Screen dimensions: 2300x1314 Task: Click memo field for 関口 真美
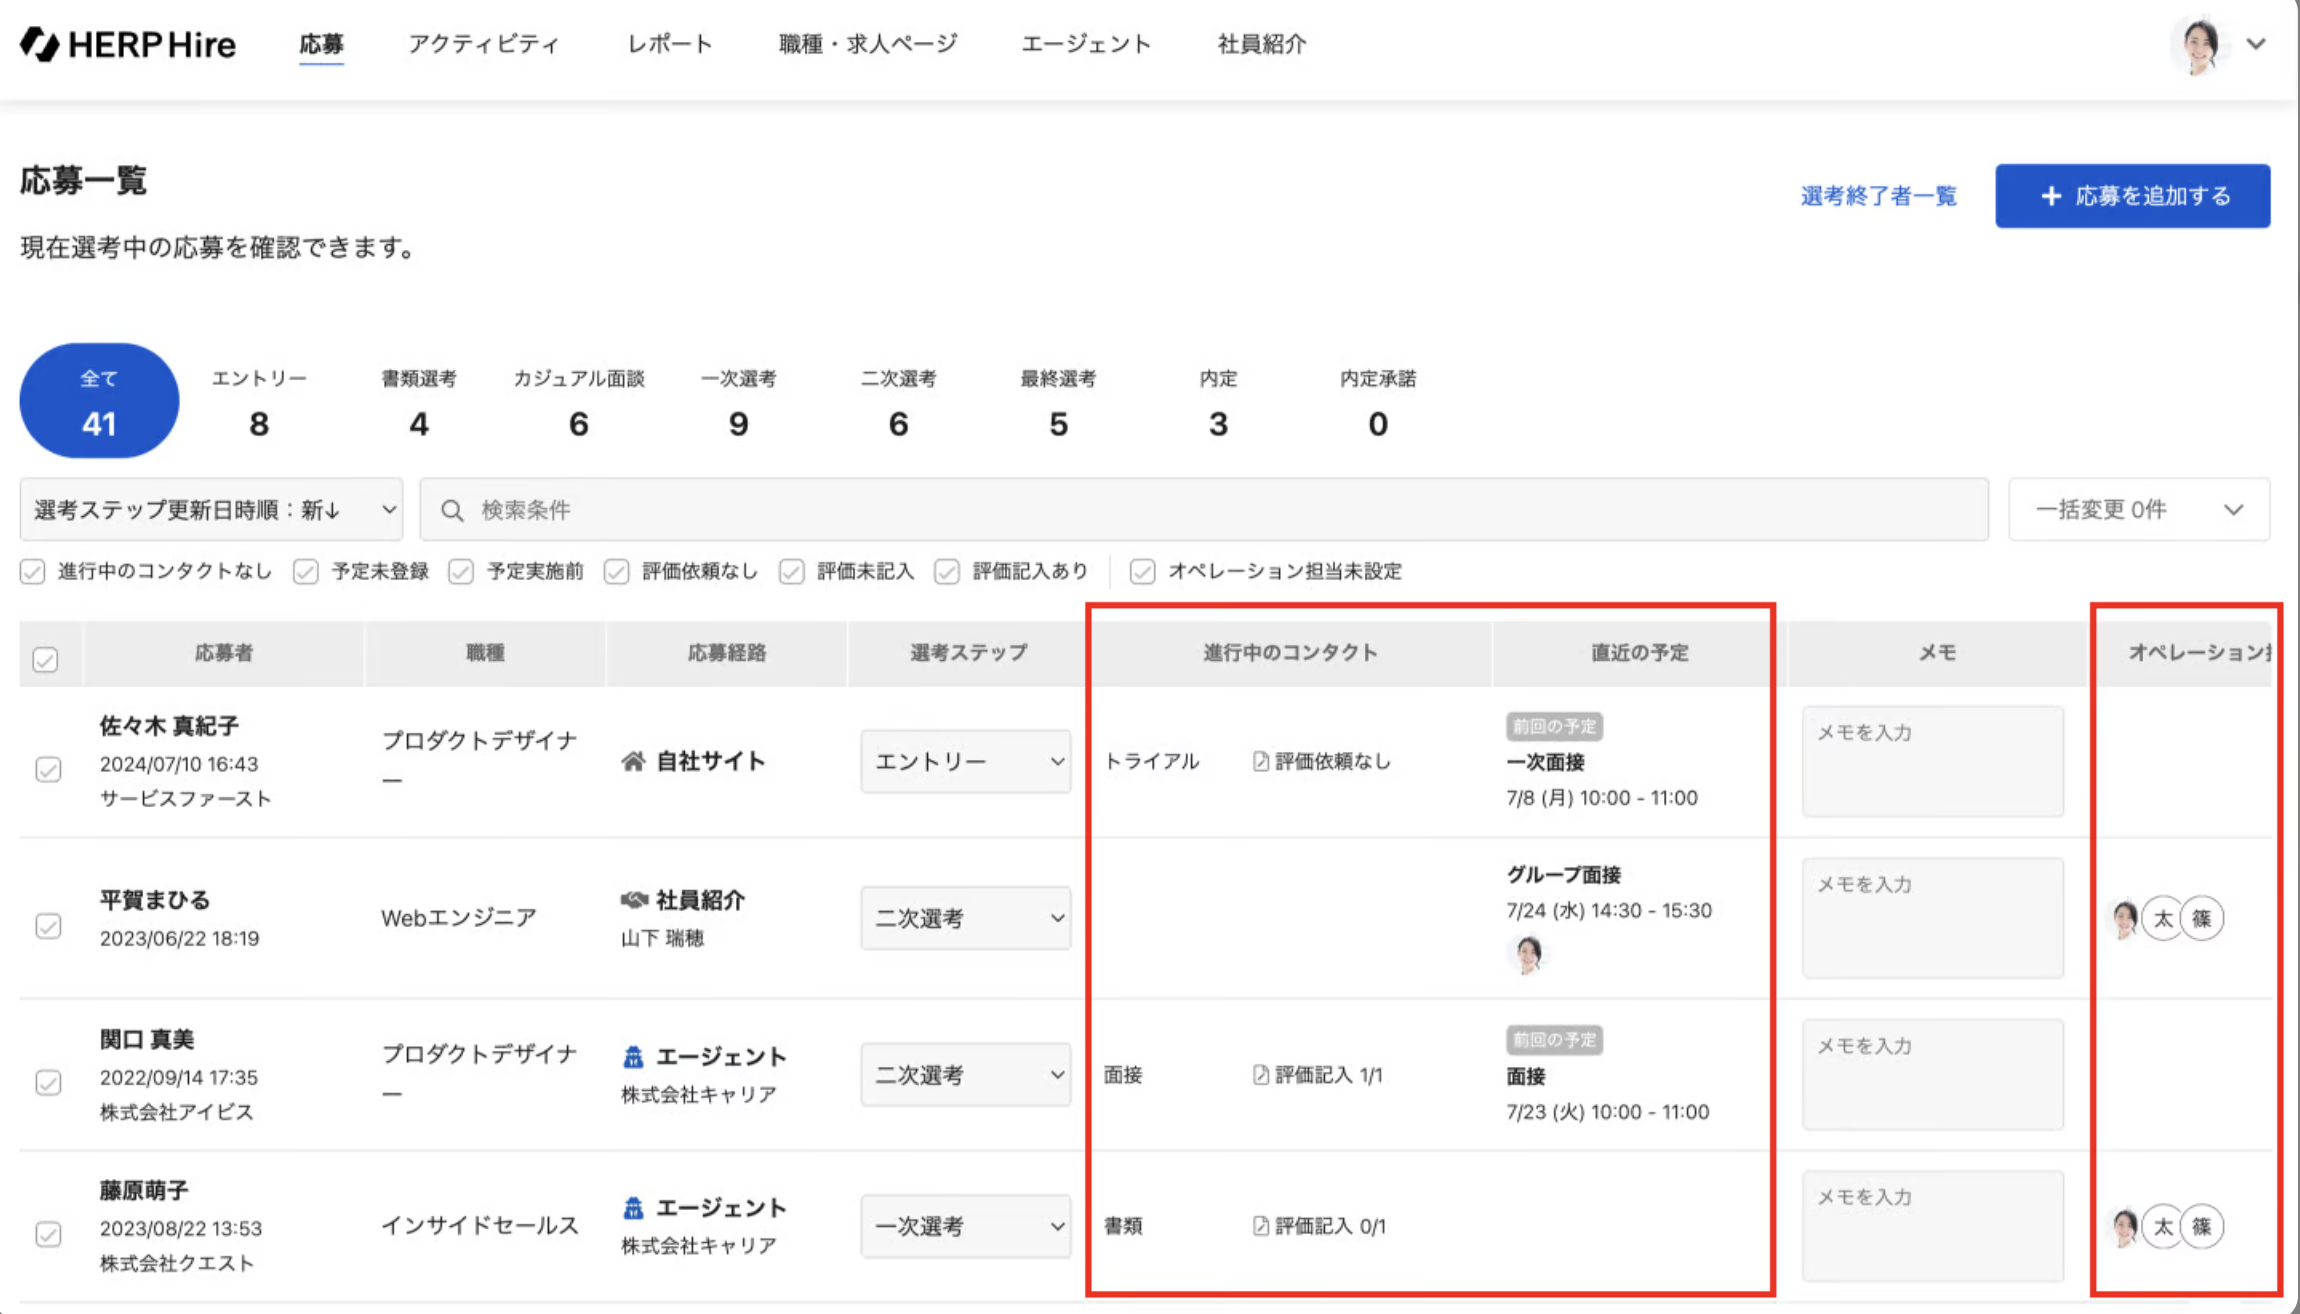tap(1933, 1075)
